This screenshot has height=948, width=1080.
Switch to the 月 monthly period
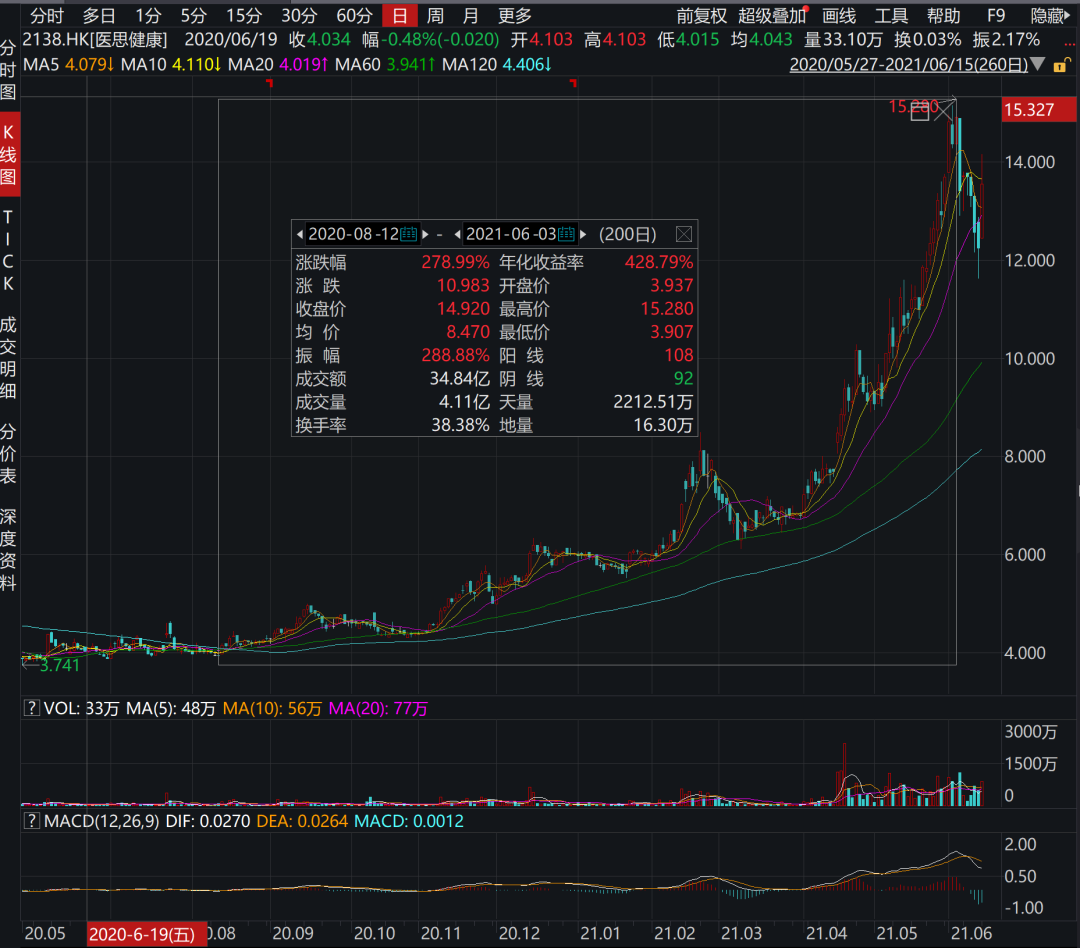click(470, 15)
